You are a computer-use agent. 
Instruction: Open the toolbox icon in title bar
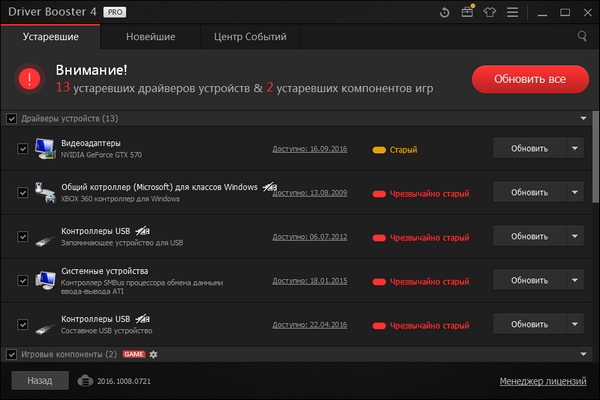pyautogui.click(x=467, y=12)
